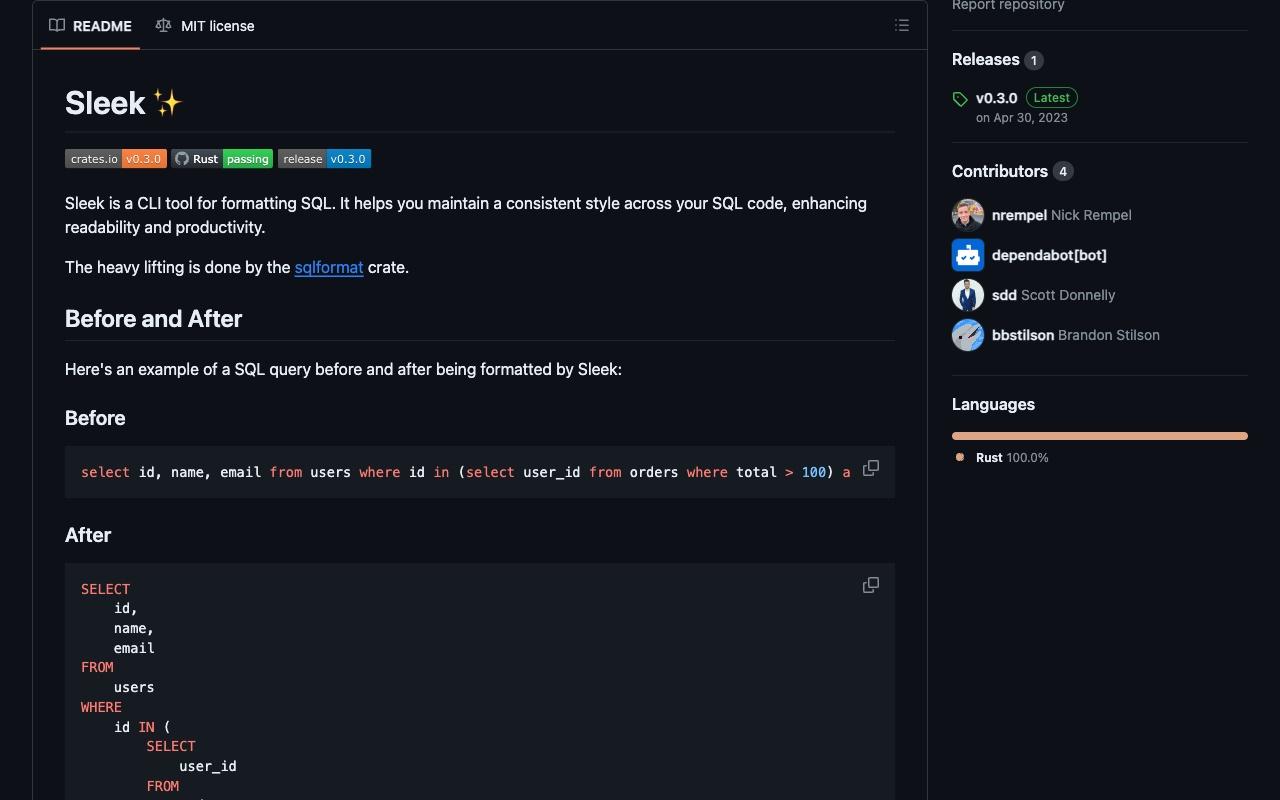This screenshot has height=800, width=1280.
Task: Open dependabot[bot] profile link
Action: click(1049, 255)
